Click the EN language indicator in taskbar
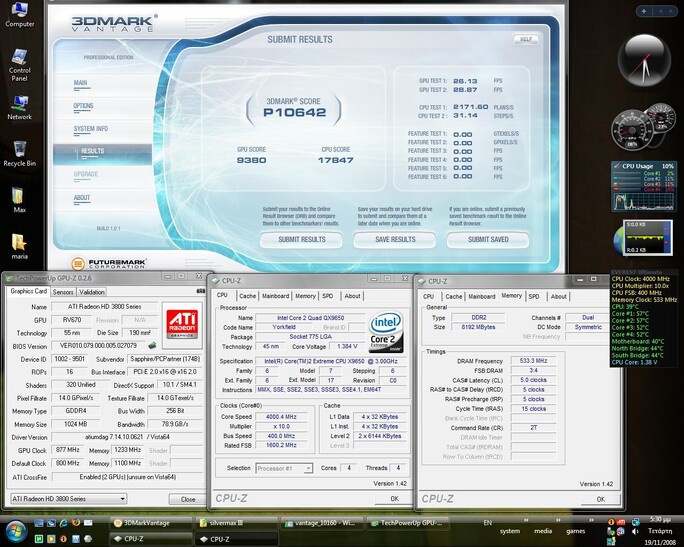The width and height of the screenshot is (684, 547). click(487, 523)
